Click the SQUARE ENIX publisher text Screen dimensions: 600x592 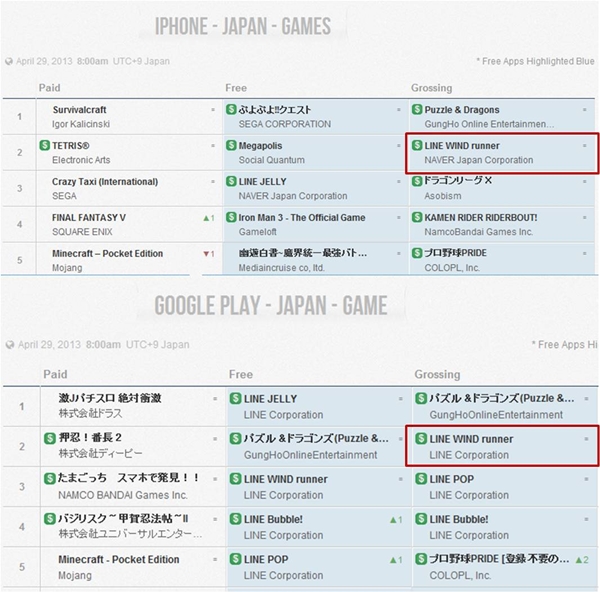click(x=82, y=232)
